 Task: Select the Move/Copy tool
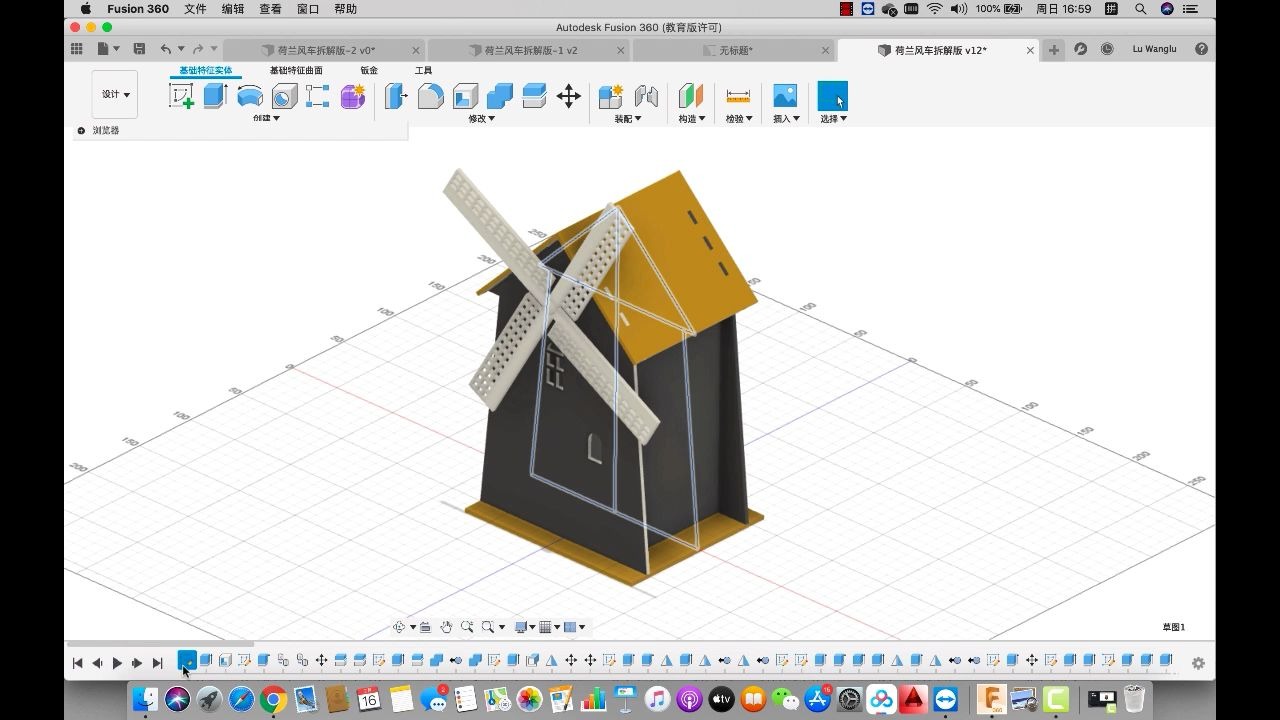pyautogui.click(x=569, y=96)
